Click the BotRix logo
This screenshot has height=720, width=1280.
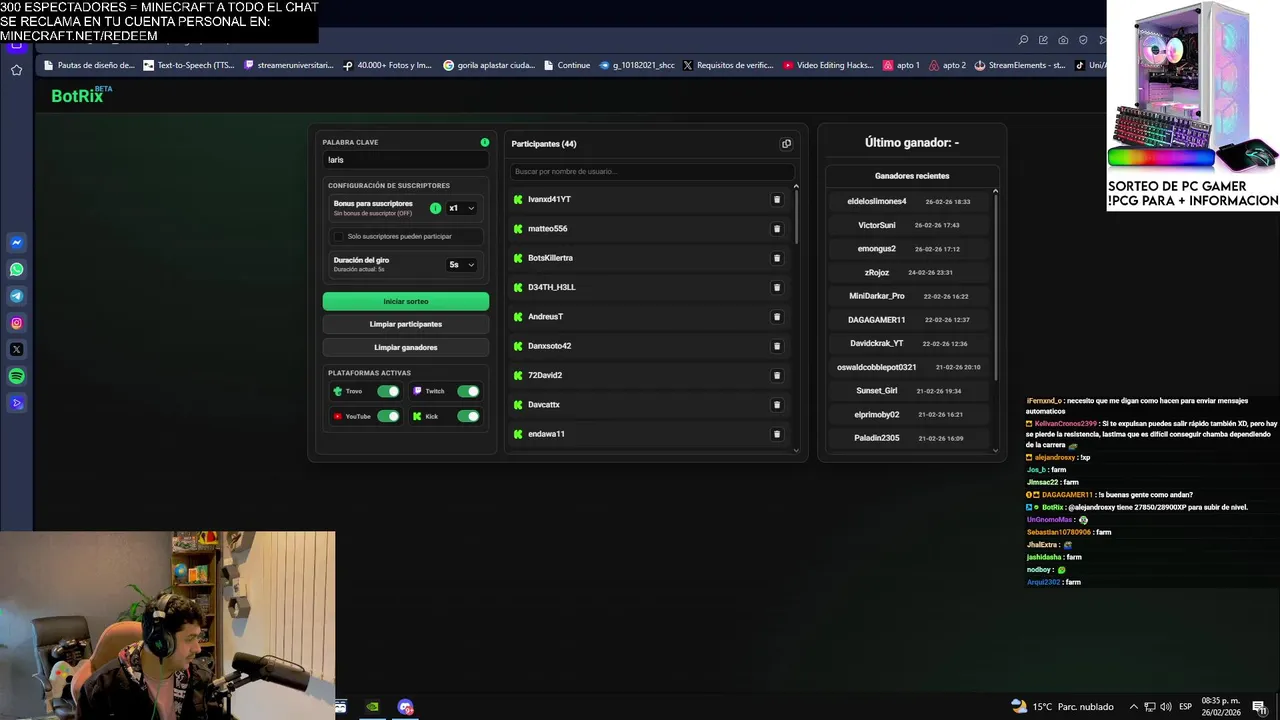81,95
